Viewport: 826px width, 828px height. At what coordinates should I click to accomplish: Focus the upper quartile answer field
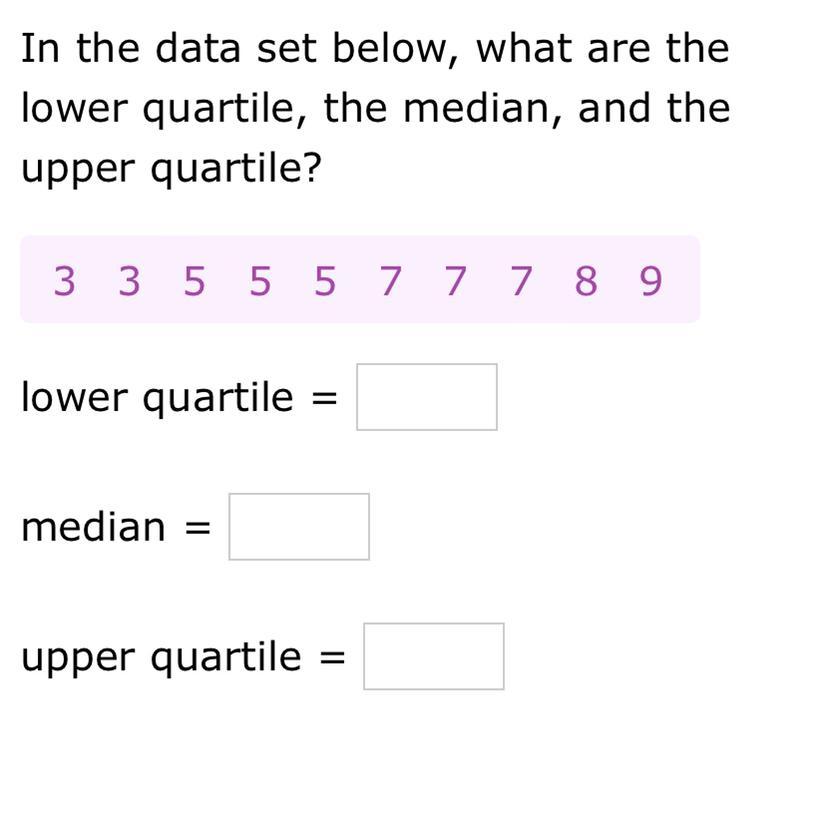point(434,656)
